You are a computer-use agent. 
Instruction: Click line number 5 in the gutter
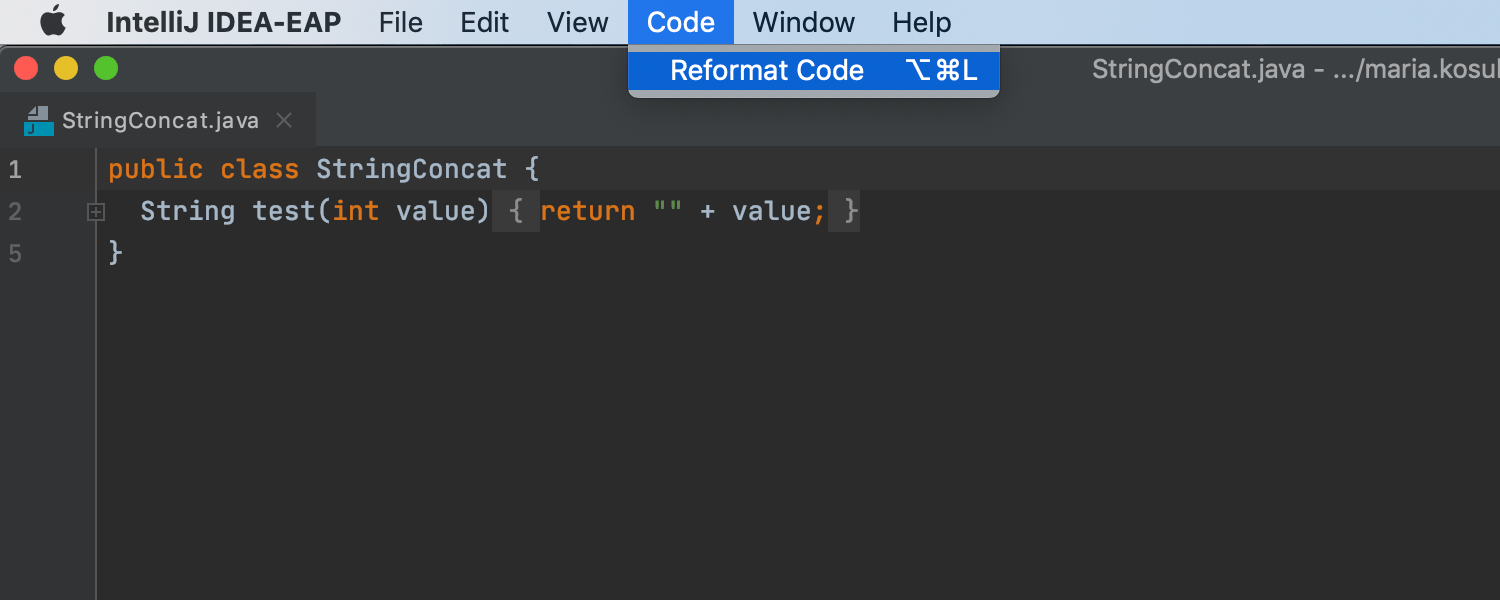pos(15,253)
